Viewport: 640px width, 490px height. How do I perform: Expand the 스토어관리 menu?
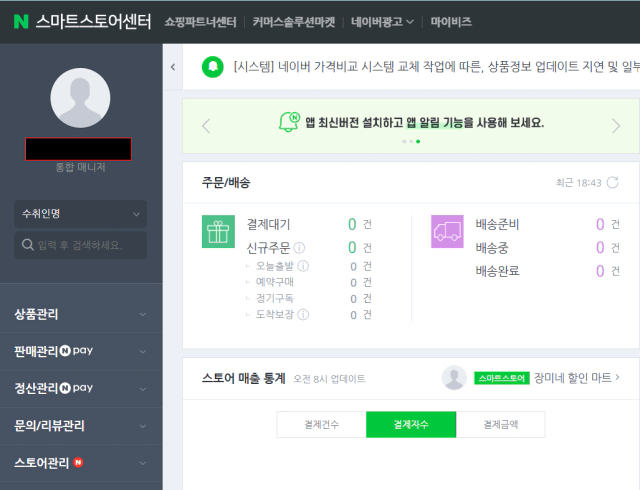[81, 463]
